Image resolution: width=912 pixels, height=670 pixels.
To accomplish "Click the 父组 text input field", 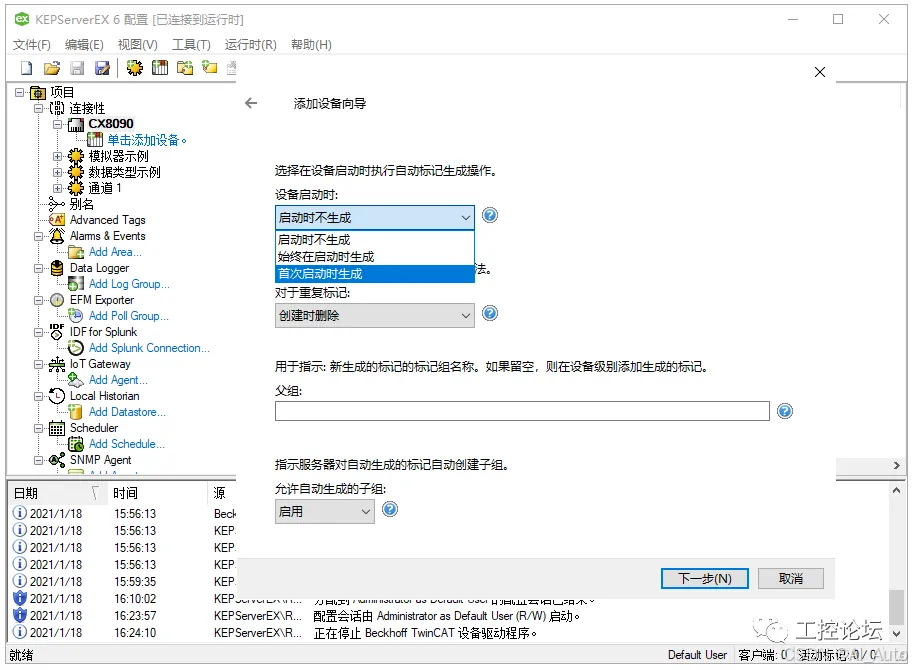I will click(522, 411).
